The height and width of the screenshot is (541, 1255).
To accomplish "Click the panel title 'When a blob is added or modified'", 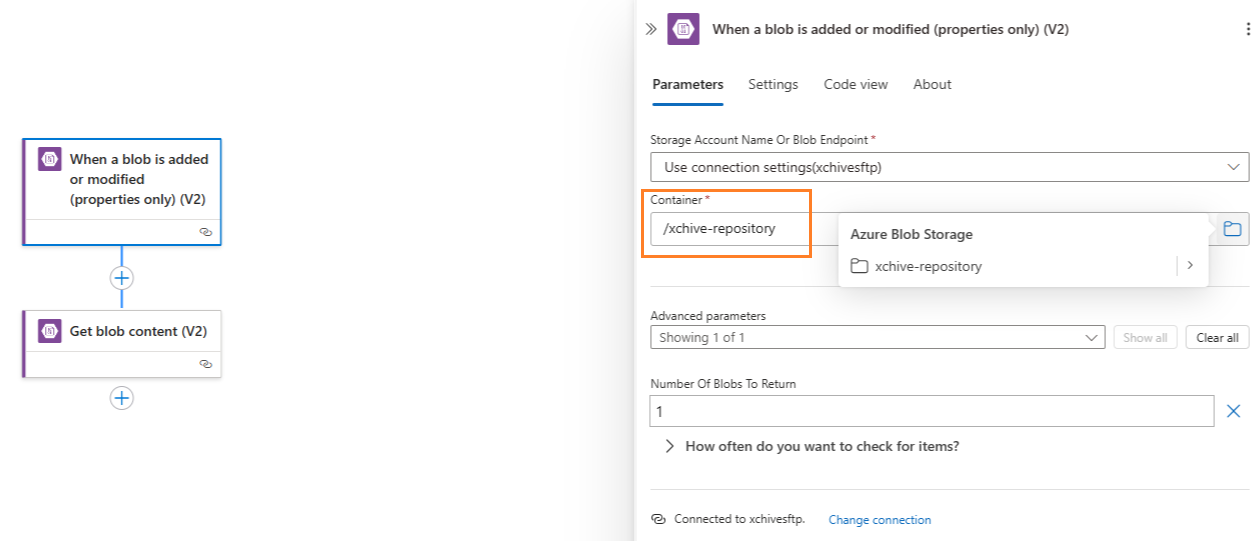I will (890, 29).
